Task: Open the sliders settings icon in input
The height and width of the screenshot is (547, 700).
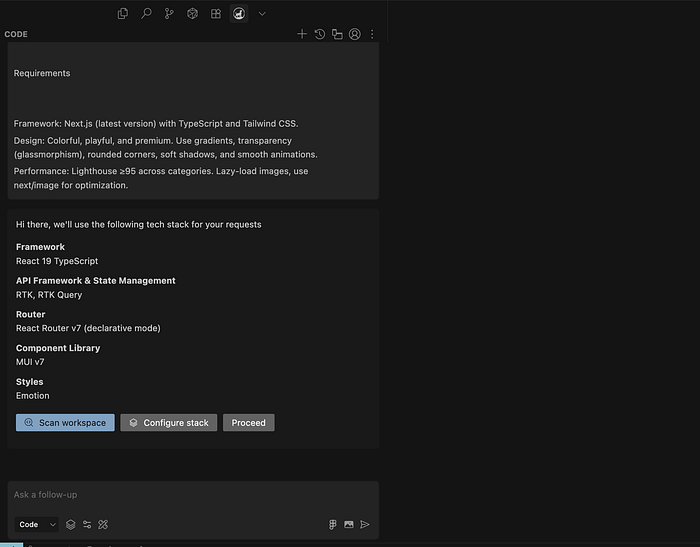Action: (87, 524)
